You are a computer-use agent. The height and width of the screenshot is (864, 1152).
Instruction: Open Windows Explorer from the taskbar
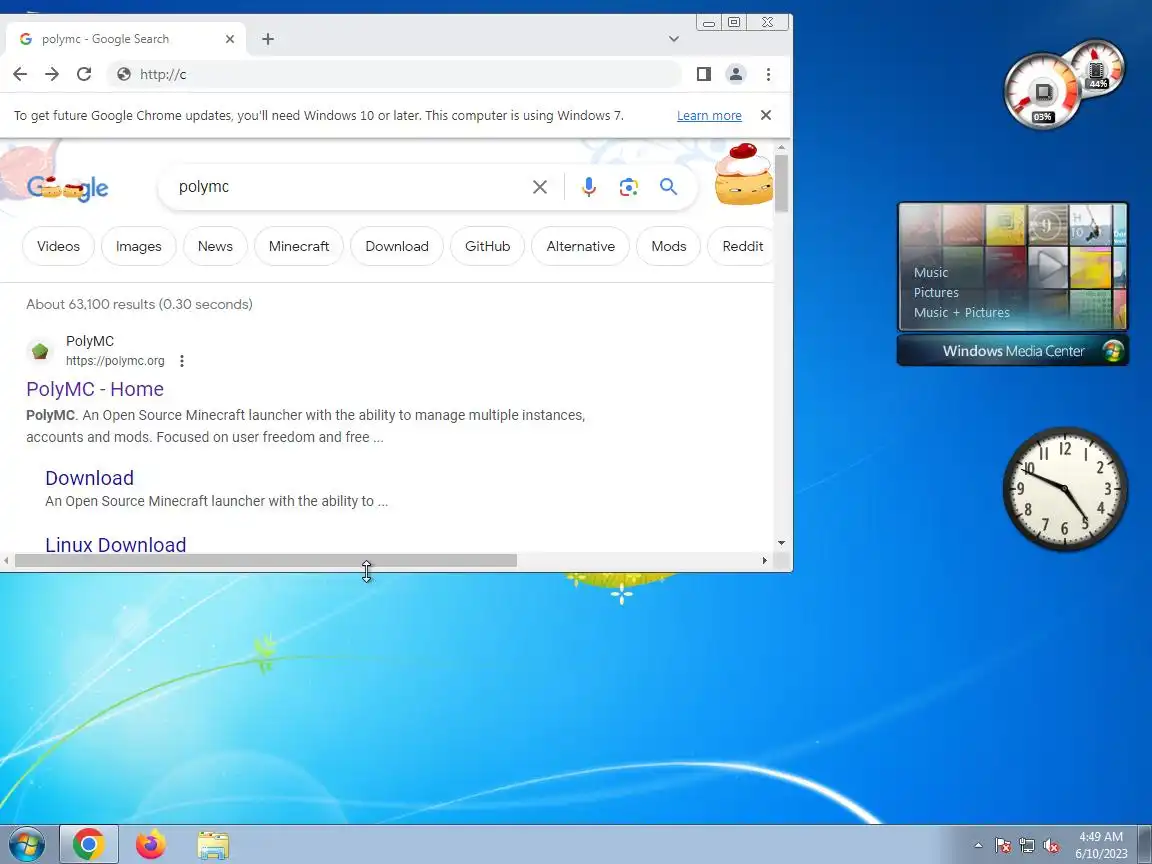[x=213, y=845]
